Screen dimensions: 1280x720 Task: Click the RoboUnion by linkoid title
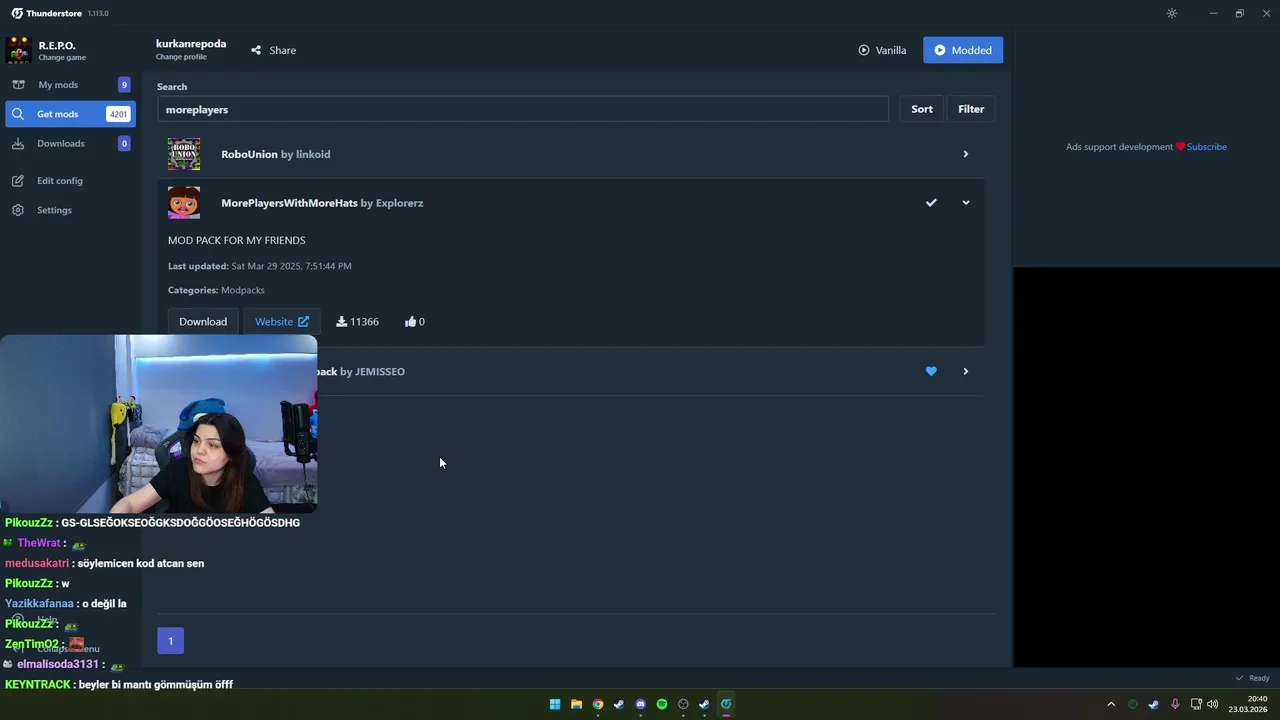(276, 154)
